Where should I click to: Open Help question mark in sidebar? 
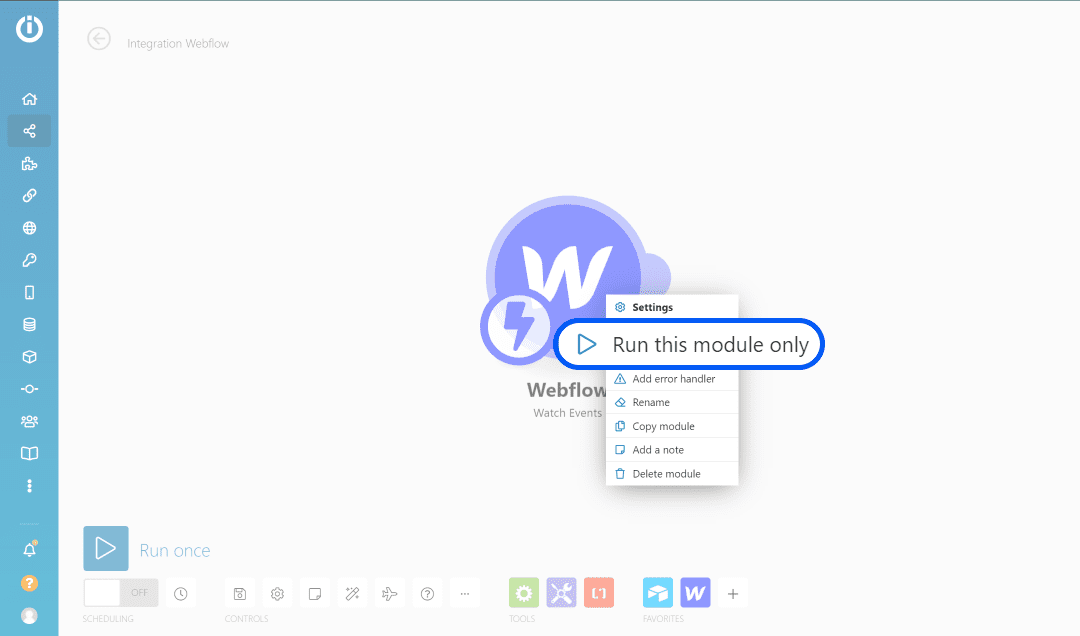point(29,583)
